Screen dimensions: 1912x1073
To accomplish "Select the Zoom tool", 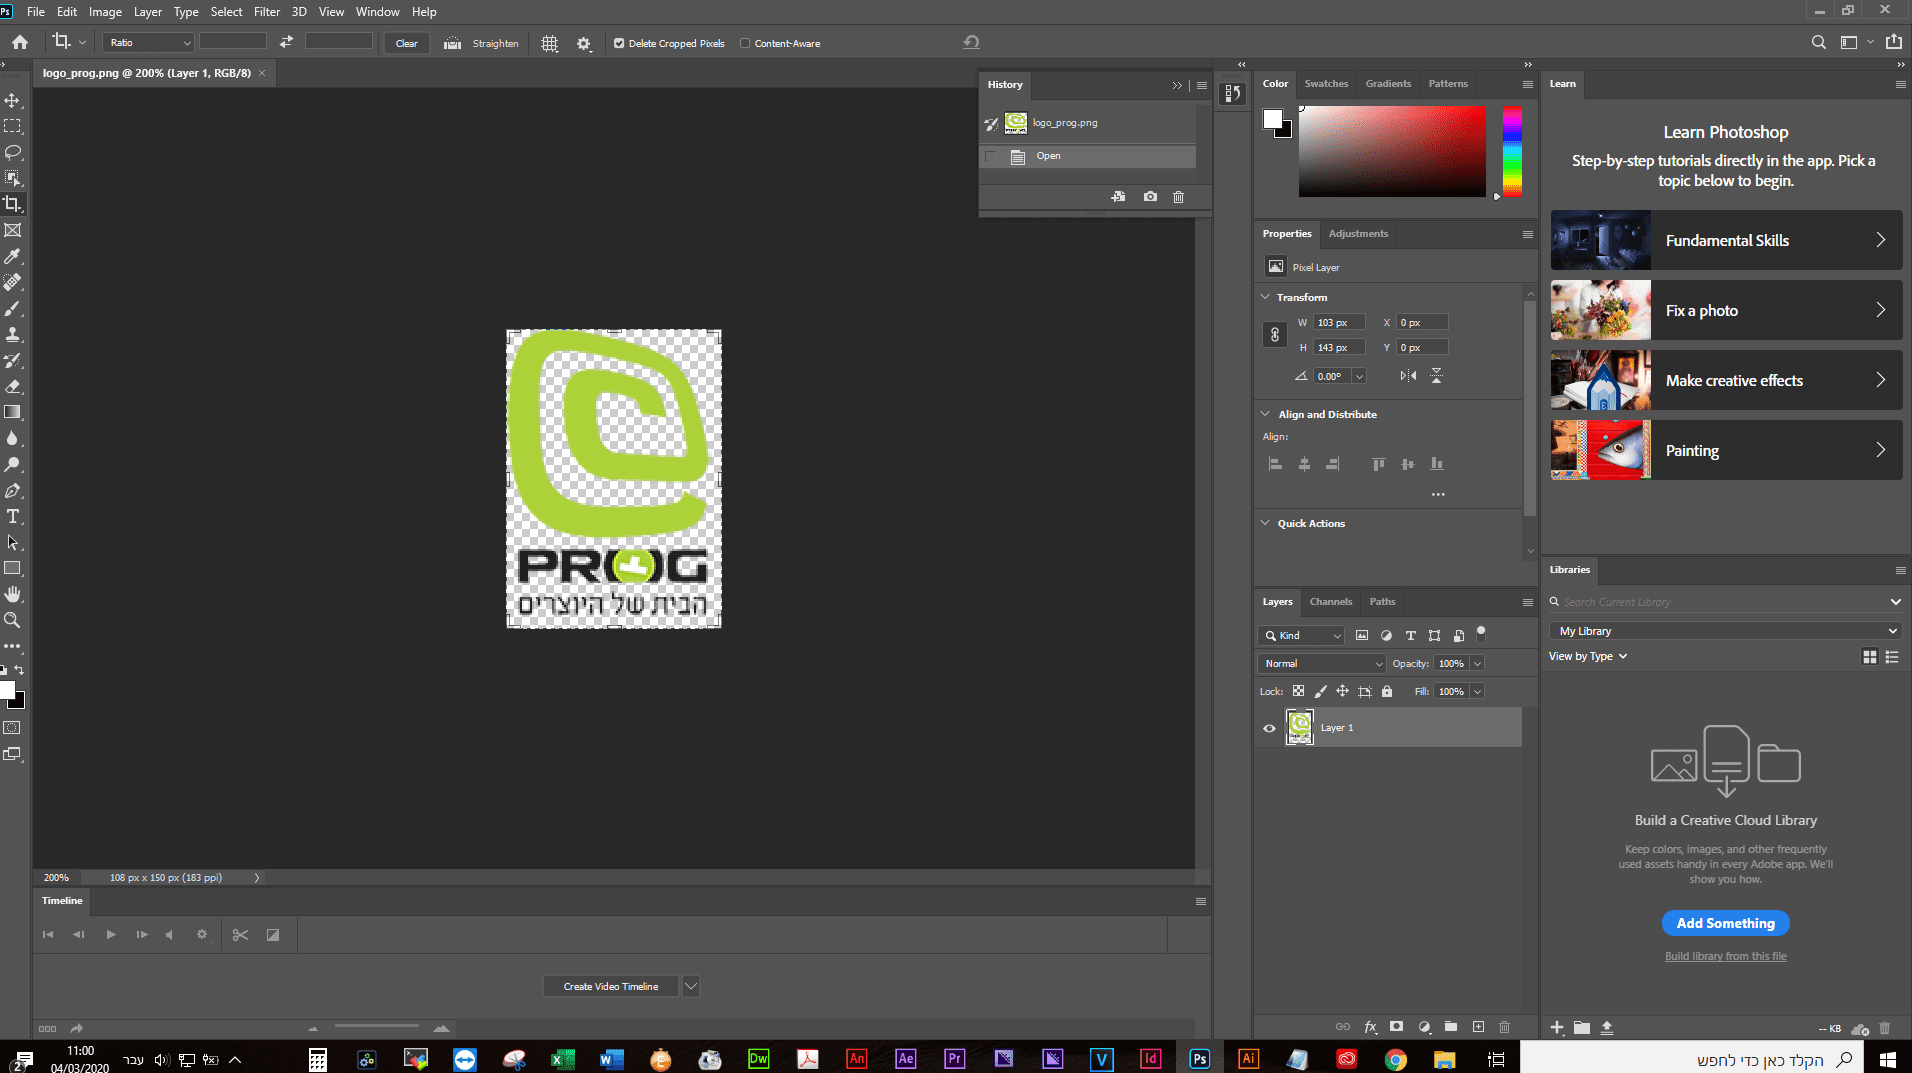I will pos(13,620).
